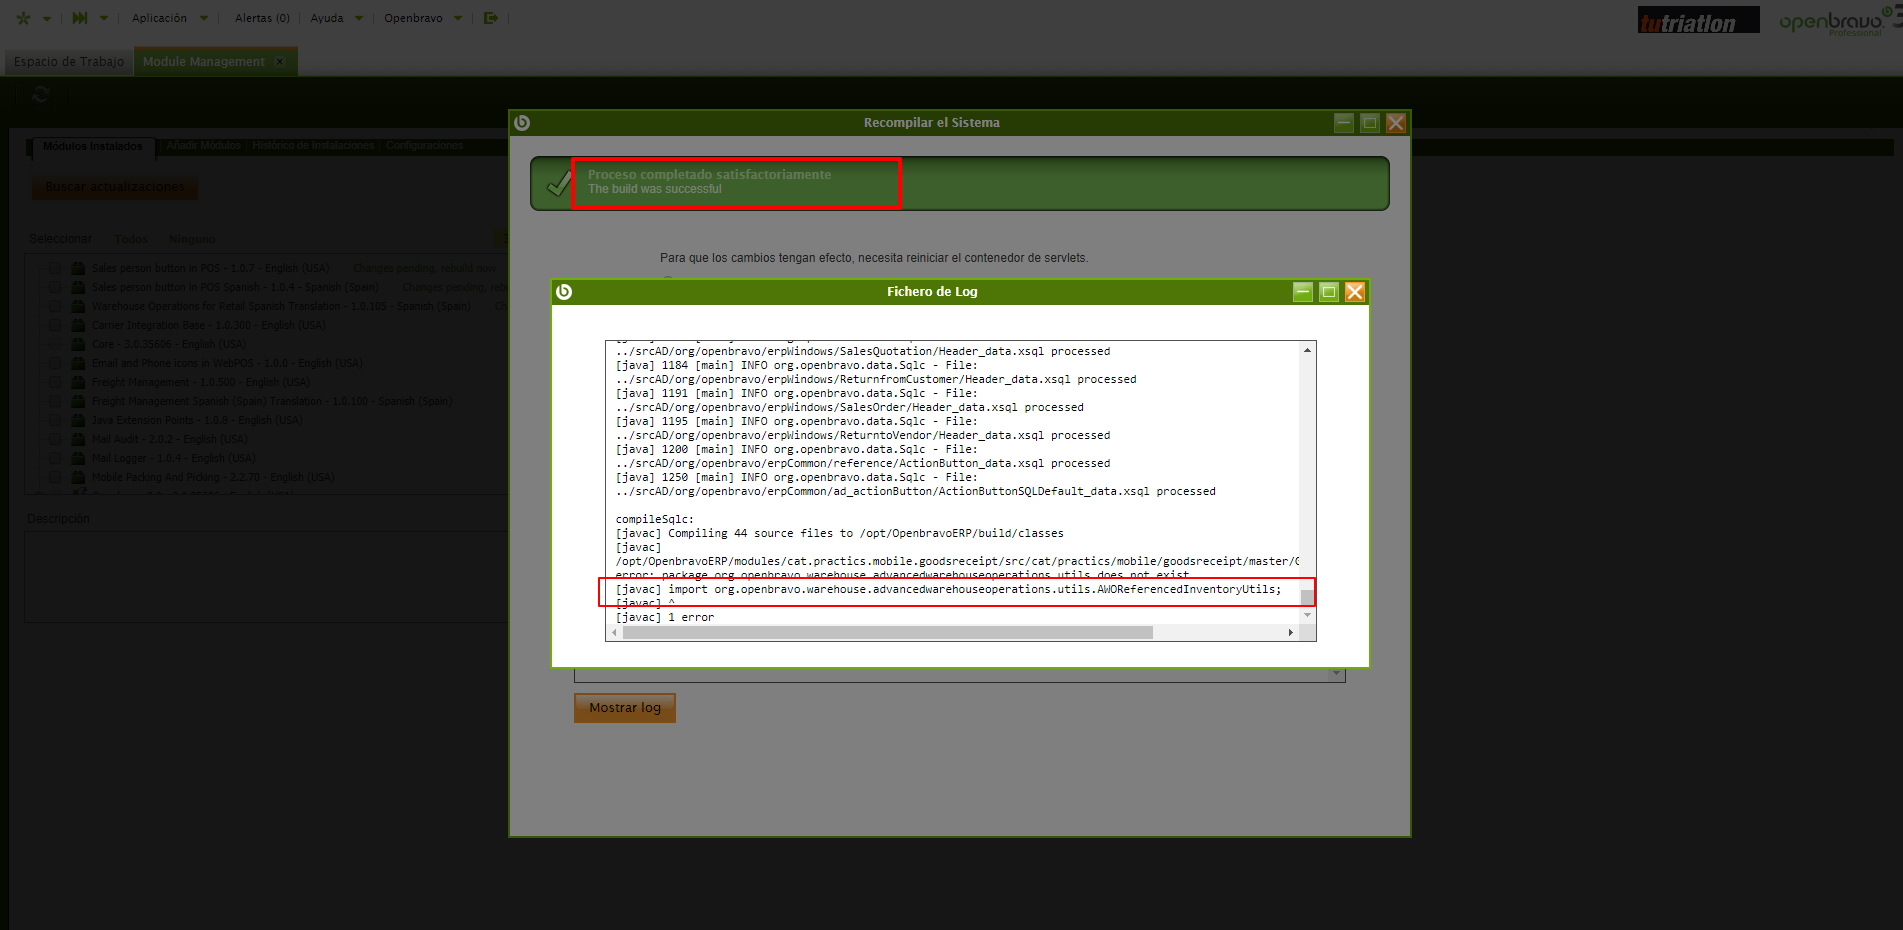Click the quick launch fast-forward icon
Image resolution: width=1903 pixels, height=930 pixels.
[x=80, y=18]
